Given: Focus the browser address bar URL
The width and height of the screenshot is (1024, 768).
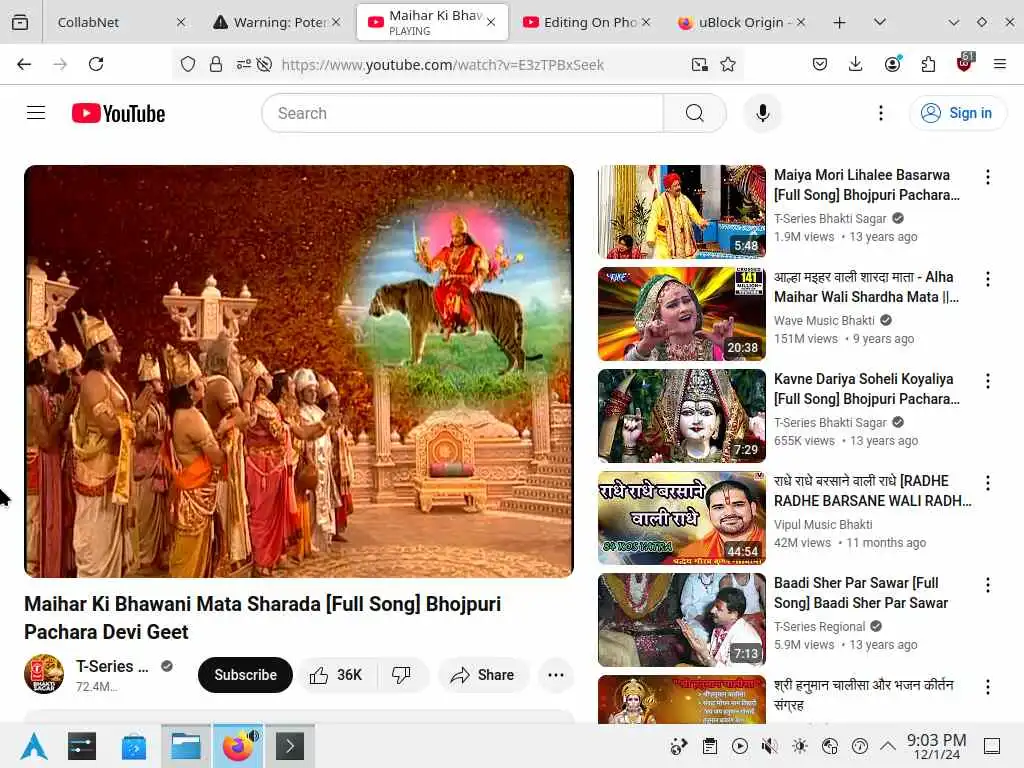Looking at the screenshot, I should pos(442,65).
